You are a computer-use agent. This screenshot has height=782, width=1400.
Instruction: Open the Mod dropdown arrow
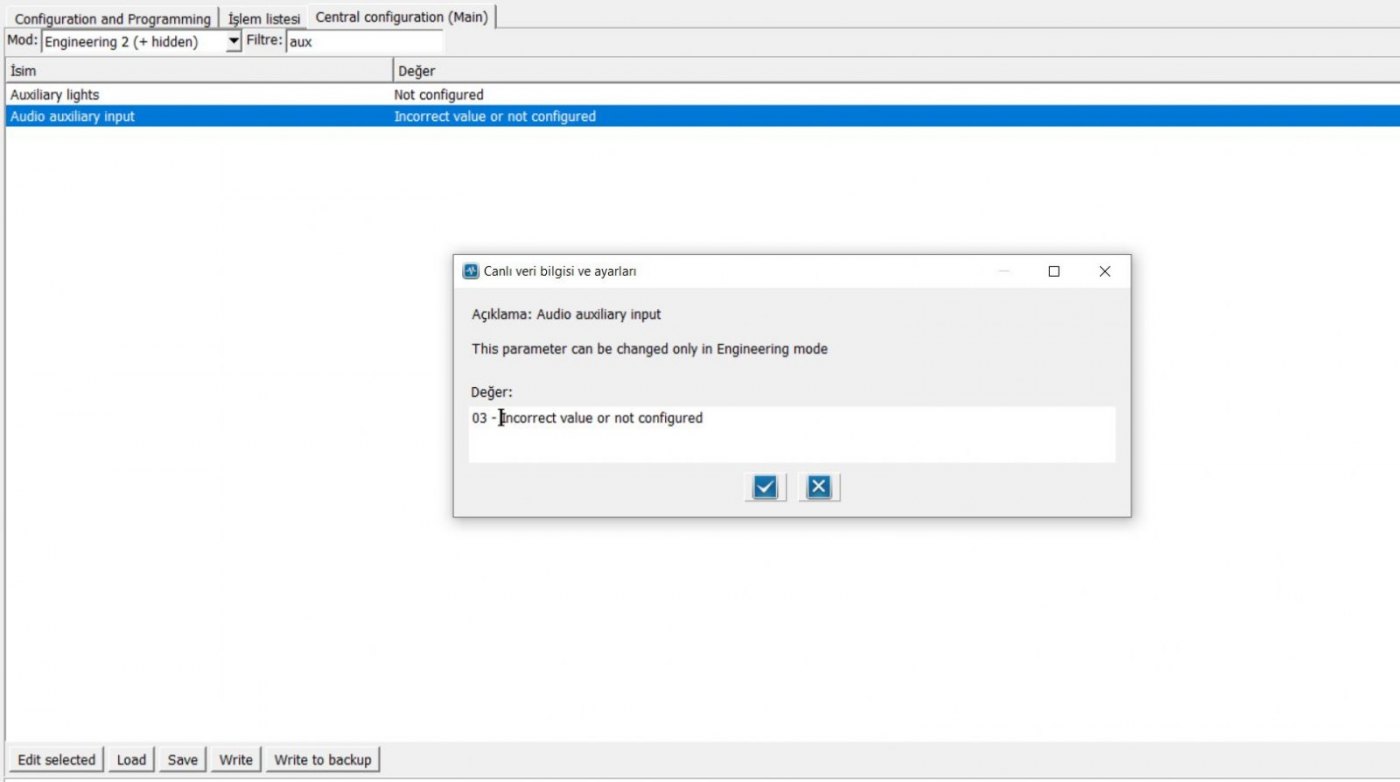click(x=234, y=42)
